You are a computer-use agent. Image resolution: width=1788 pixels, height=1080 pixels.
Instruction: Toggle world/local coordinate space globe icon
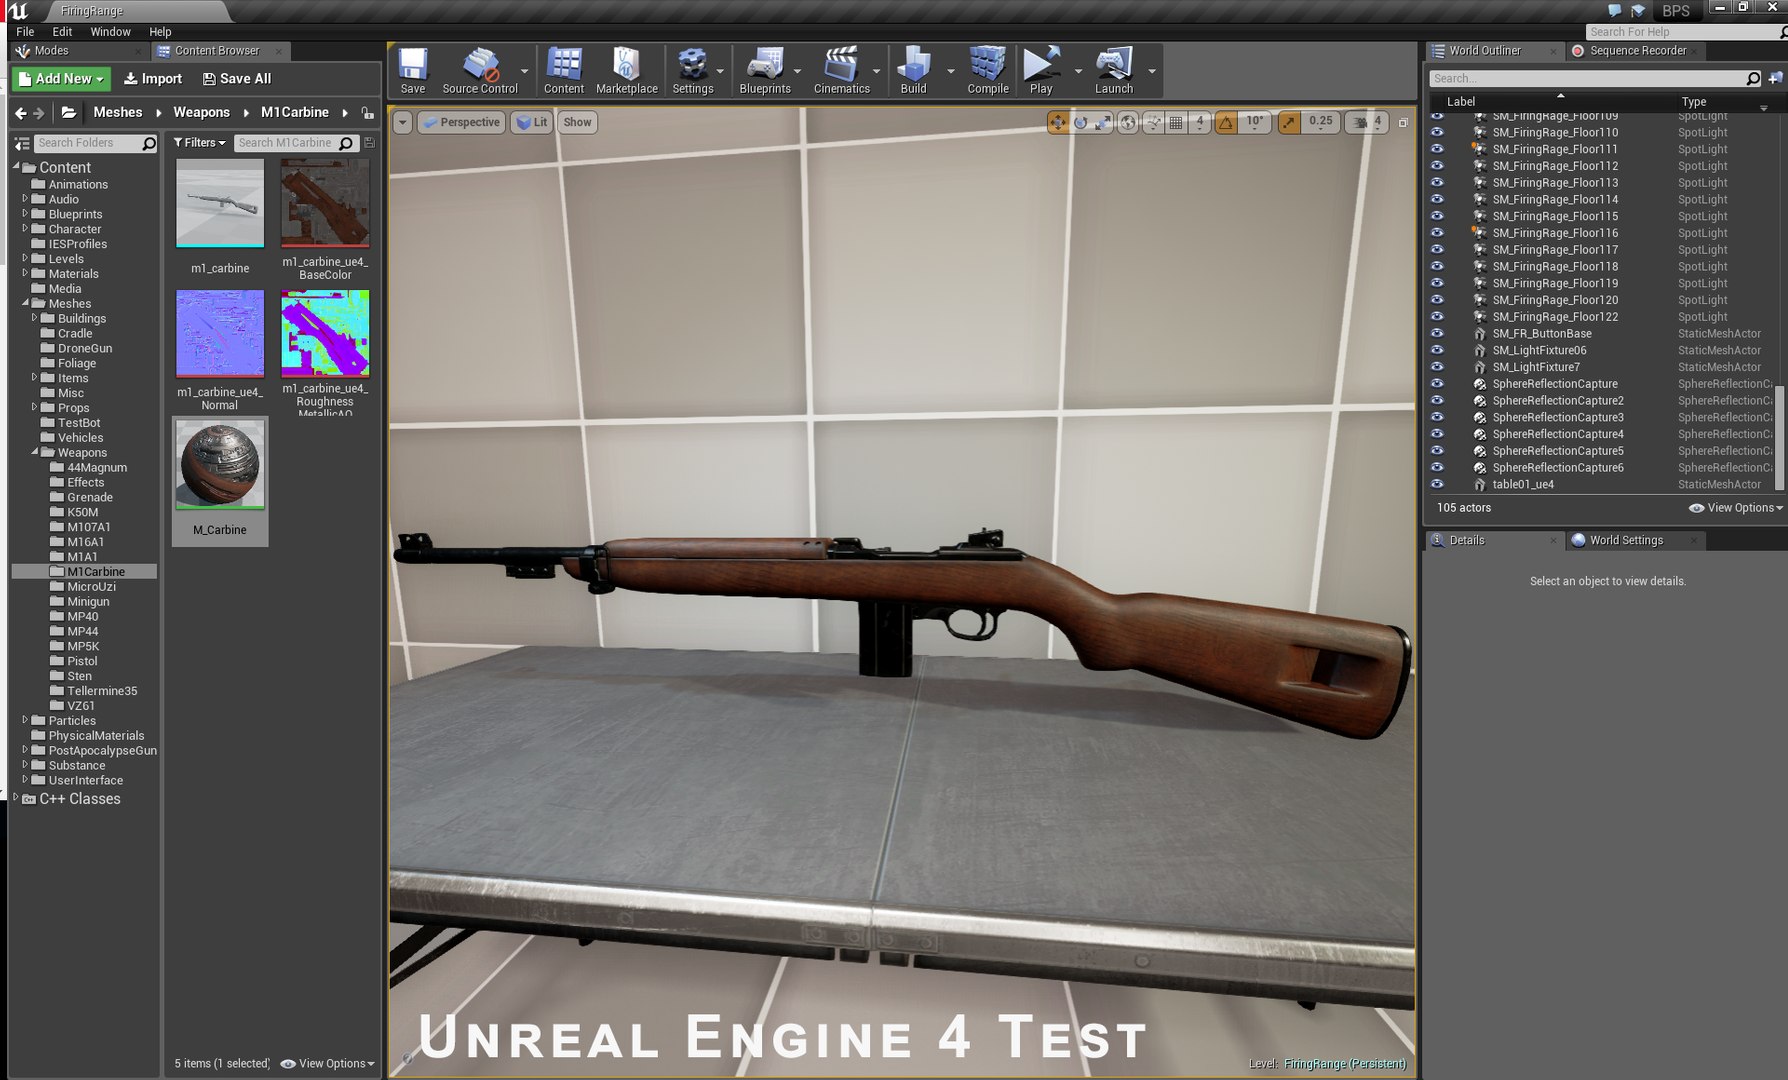(1128, 122)
